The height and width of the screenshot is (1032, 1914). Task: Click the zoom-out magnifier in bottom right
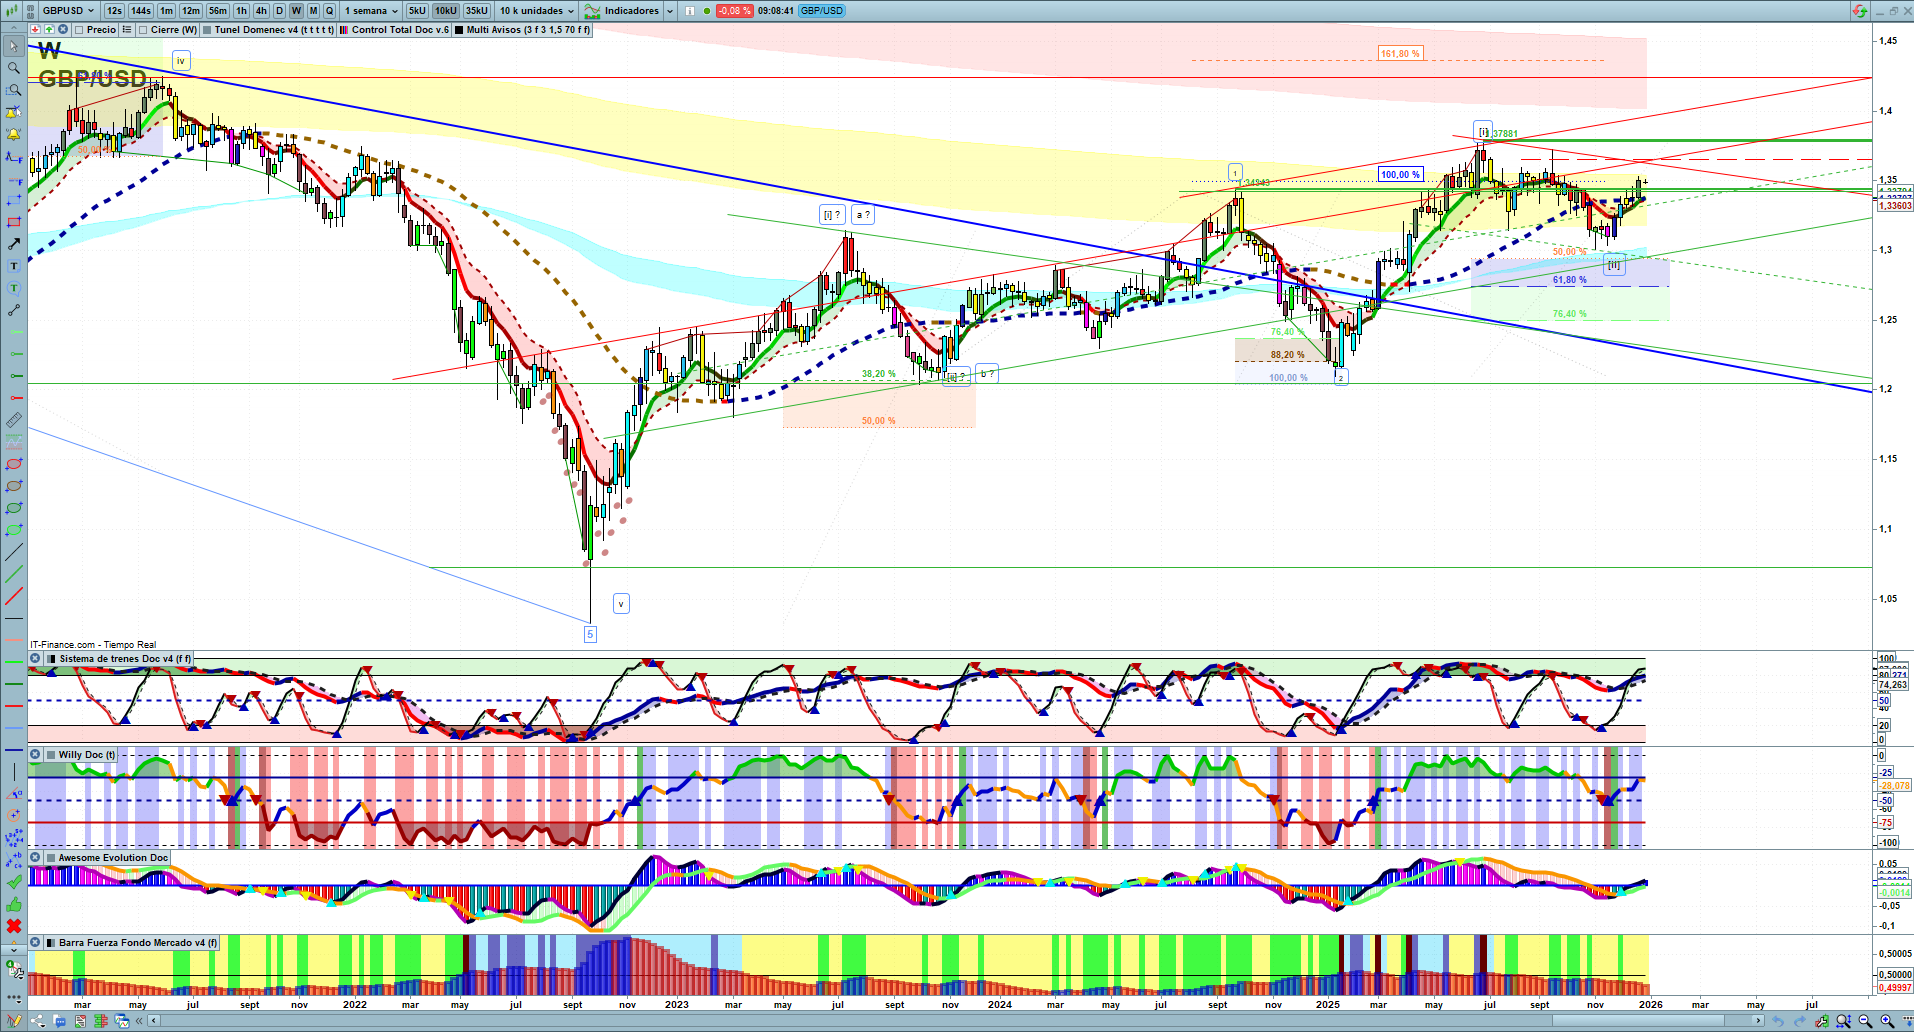[x=1865, y=1021]
